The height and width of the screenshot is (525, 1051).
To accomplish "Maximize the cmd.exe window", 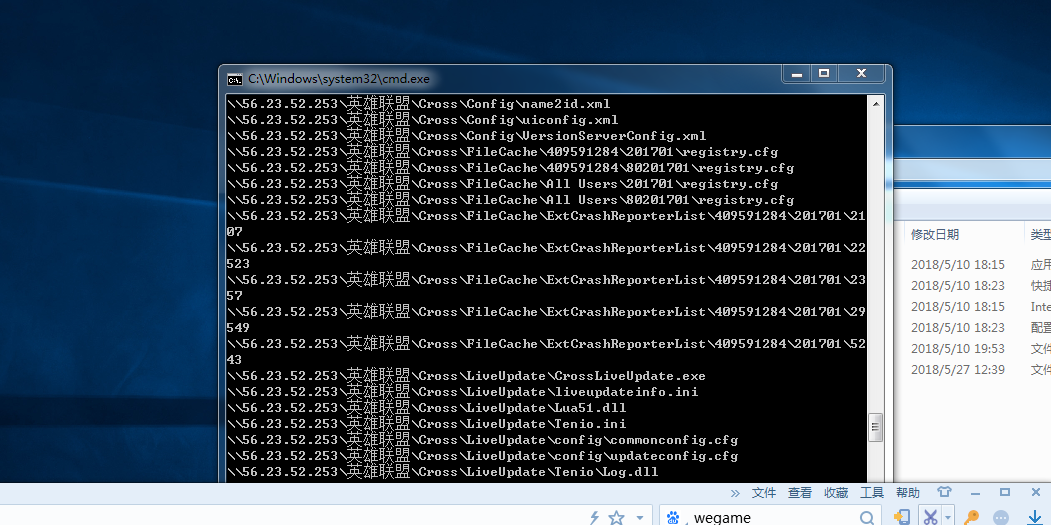I will [x=824, y=74].
